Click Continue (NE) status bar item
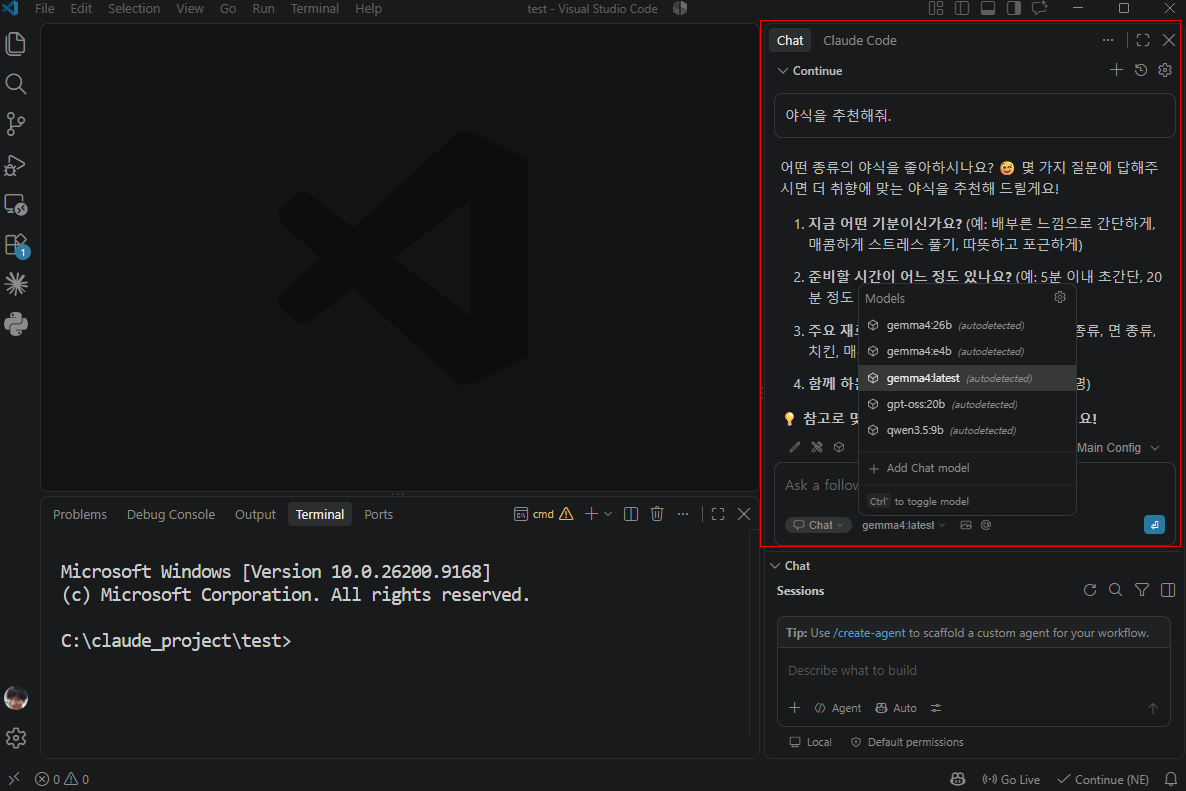 click(x=1103, y=779)
